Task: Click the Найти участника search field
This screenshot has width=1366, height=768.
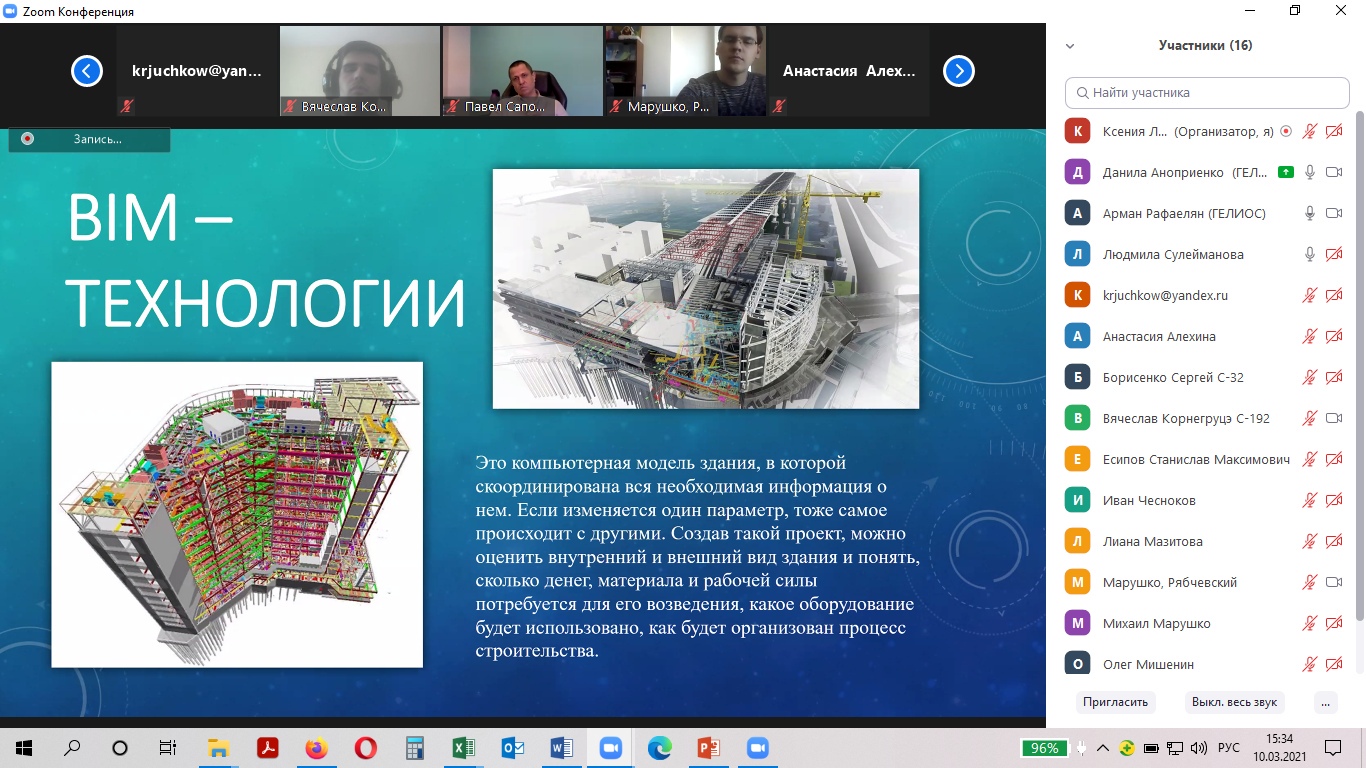Action: (1207, 93)
